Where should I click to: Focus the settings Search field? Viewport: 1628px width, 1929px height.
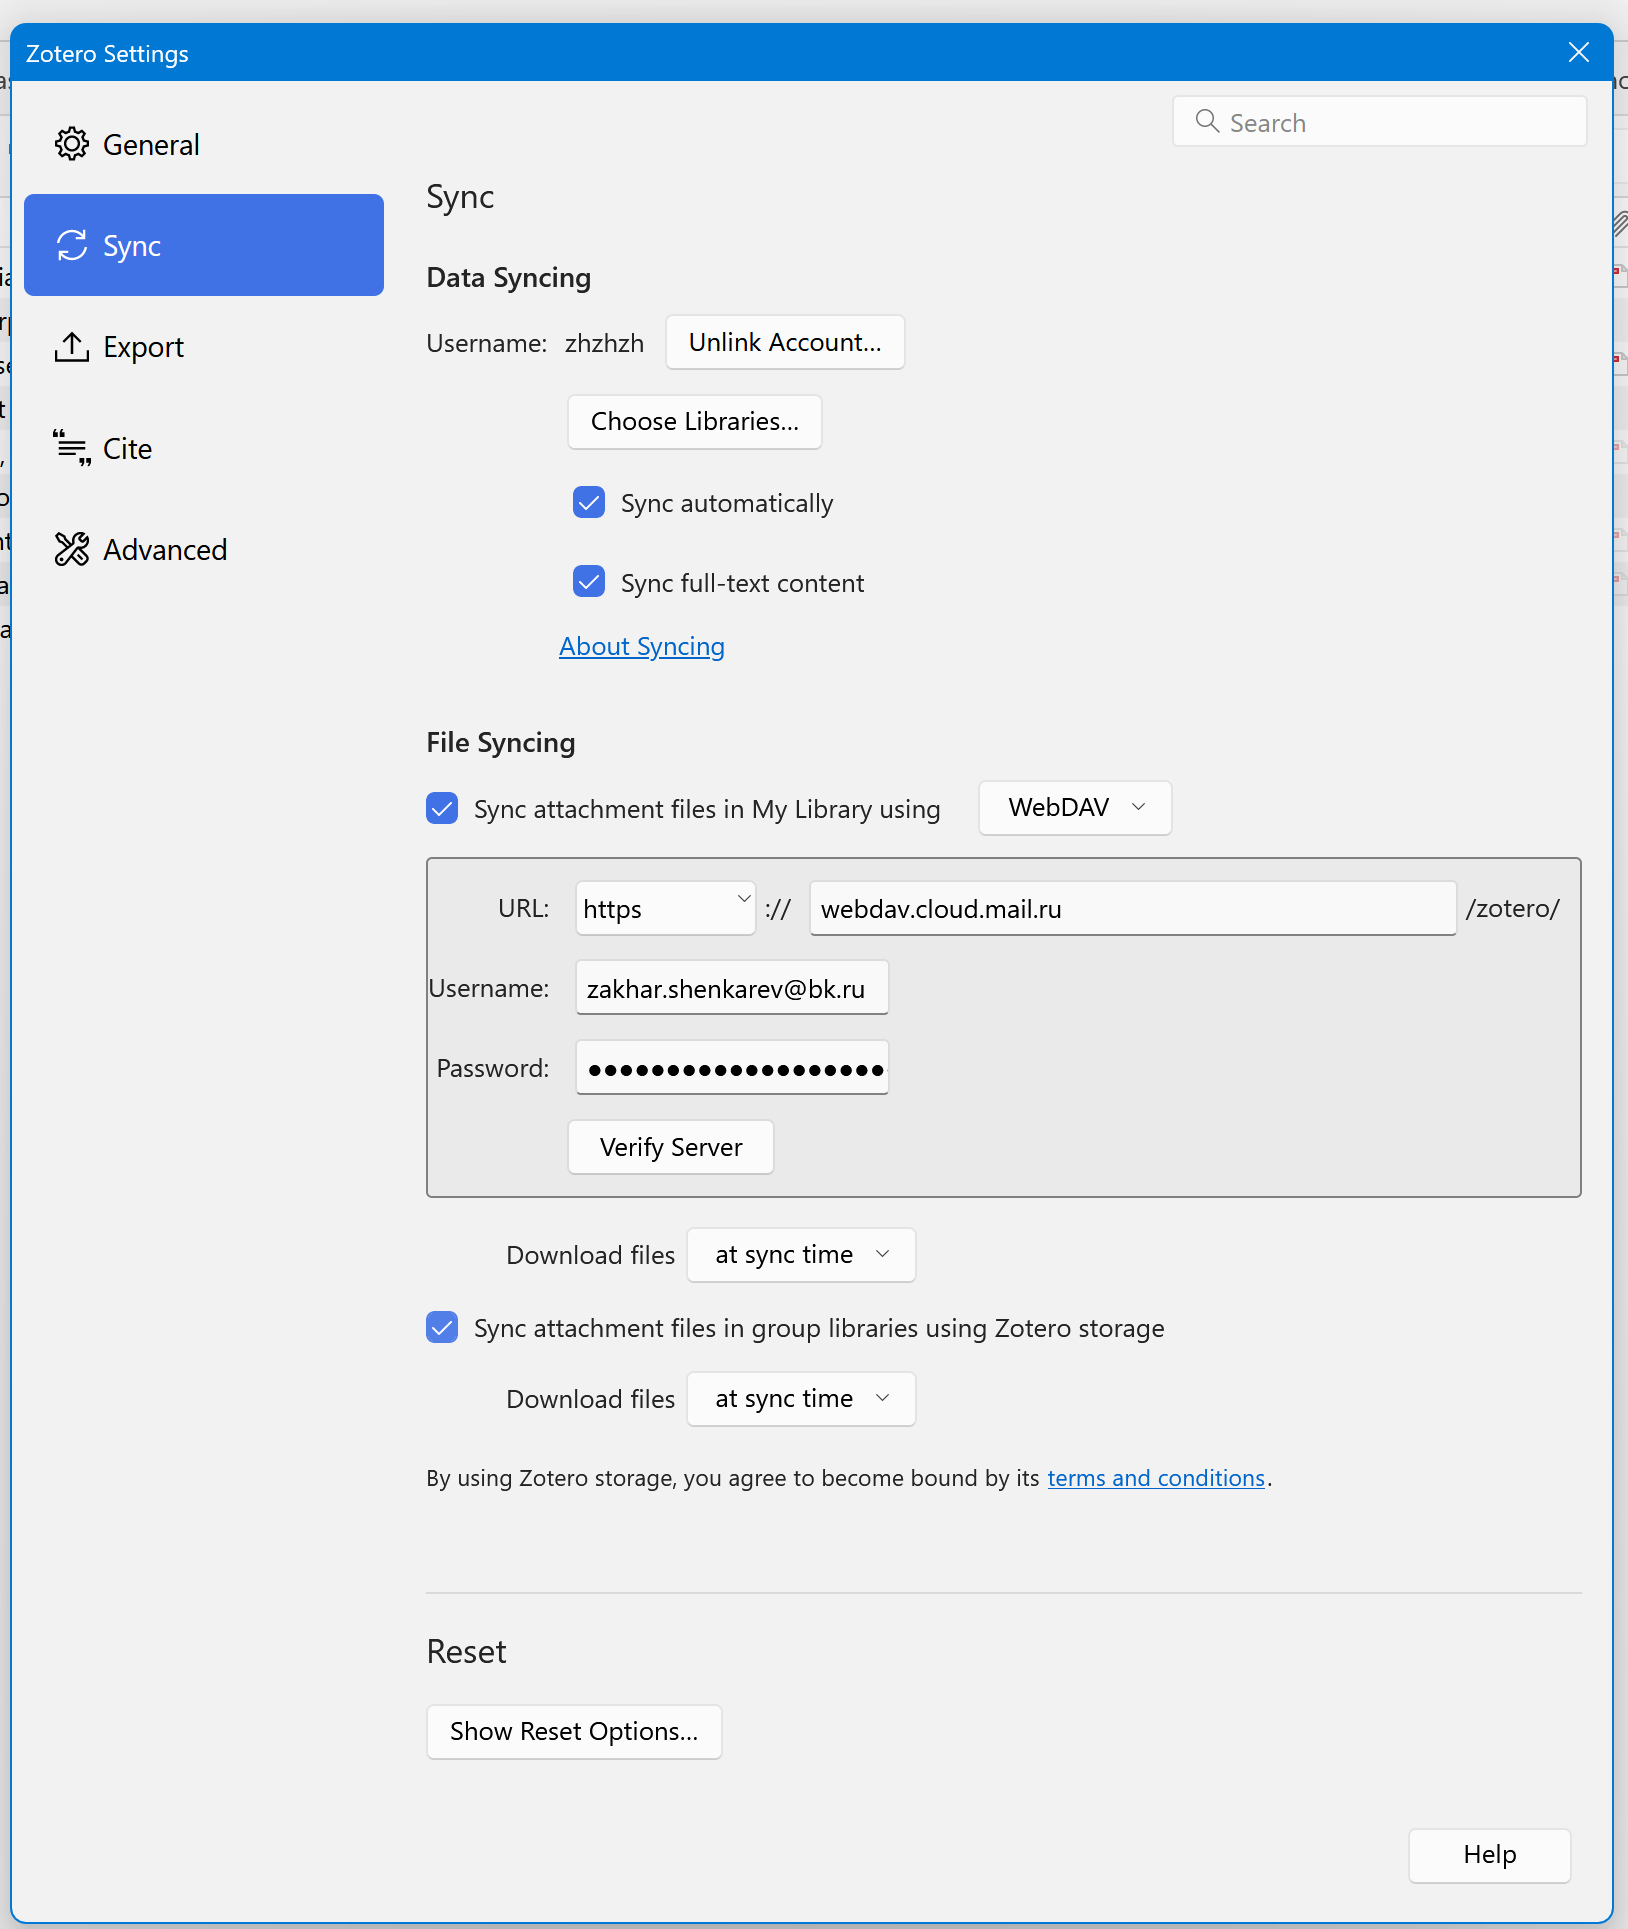click(1380, 121)
